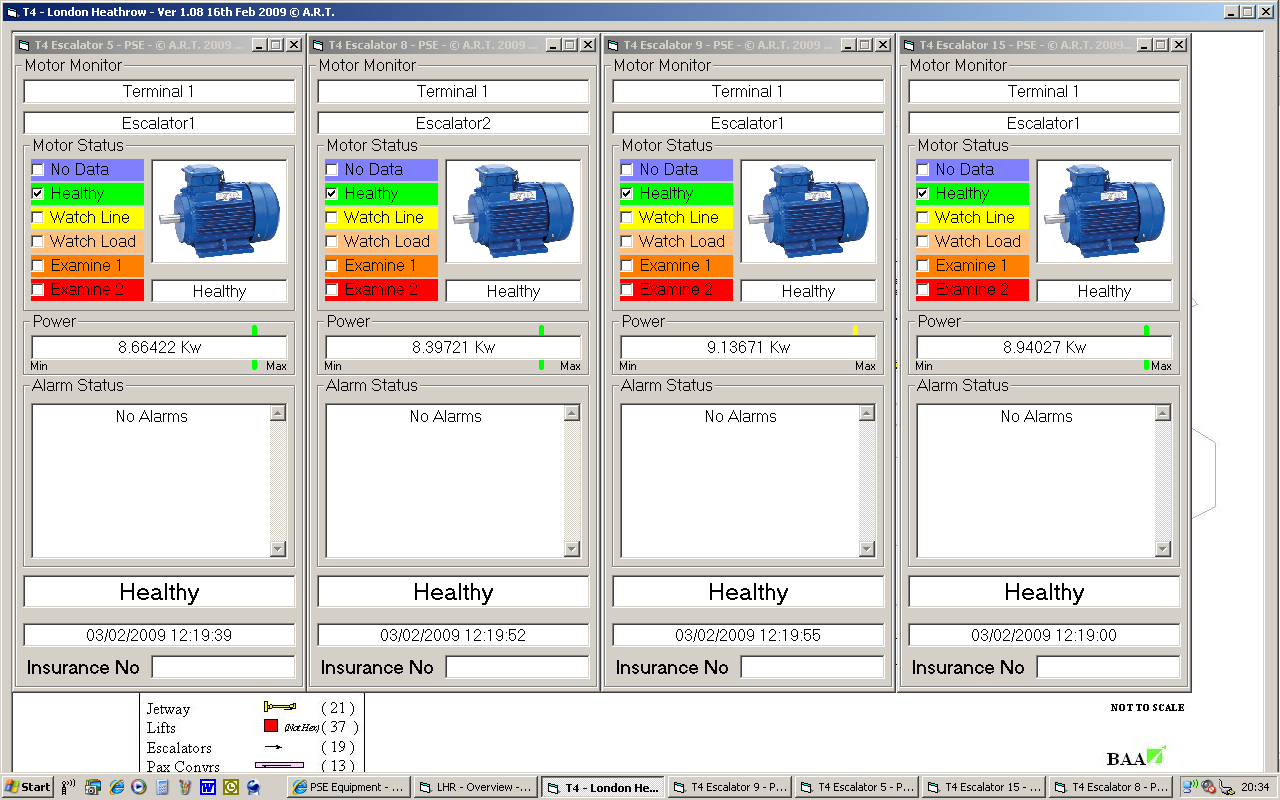Open Windows Media Player quick launch icon
The image size is (1280, 800).
click(140, 787)
